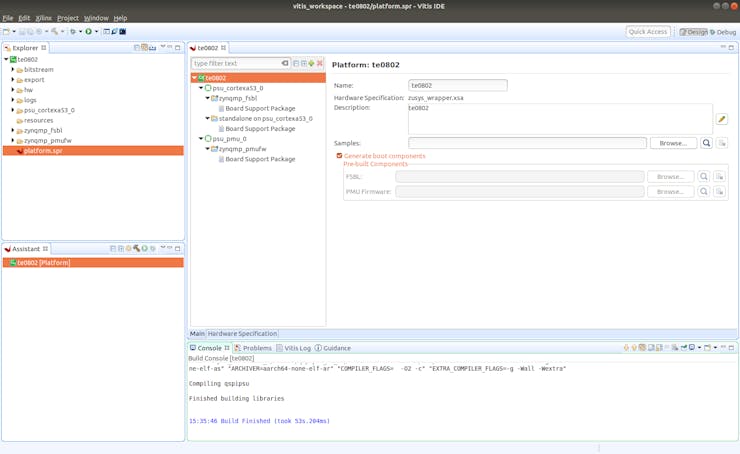Collapse psu_cortexa53_0 node in platform tree
The height and width of the screenshot is (454, 740).
201,88
